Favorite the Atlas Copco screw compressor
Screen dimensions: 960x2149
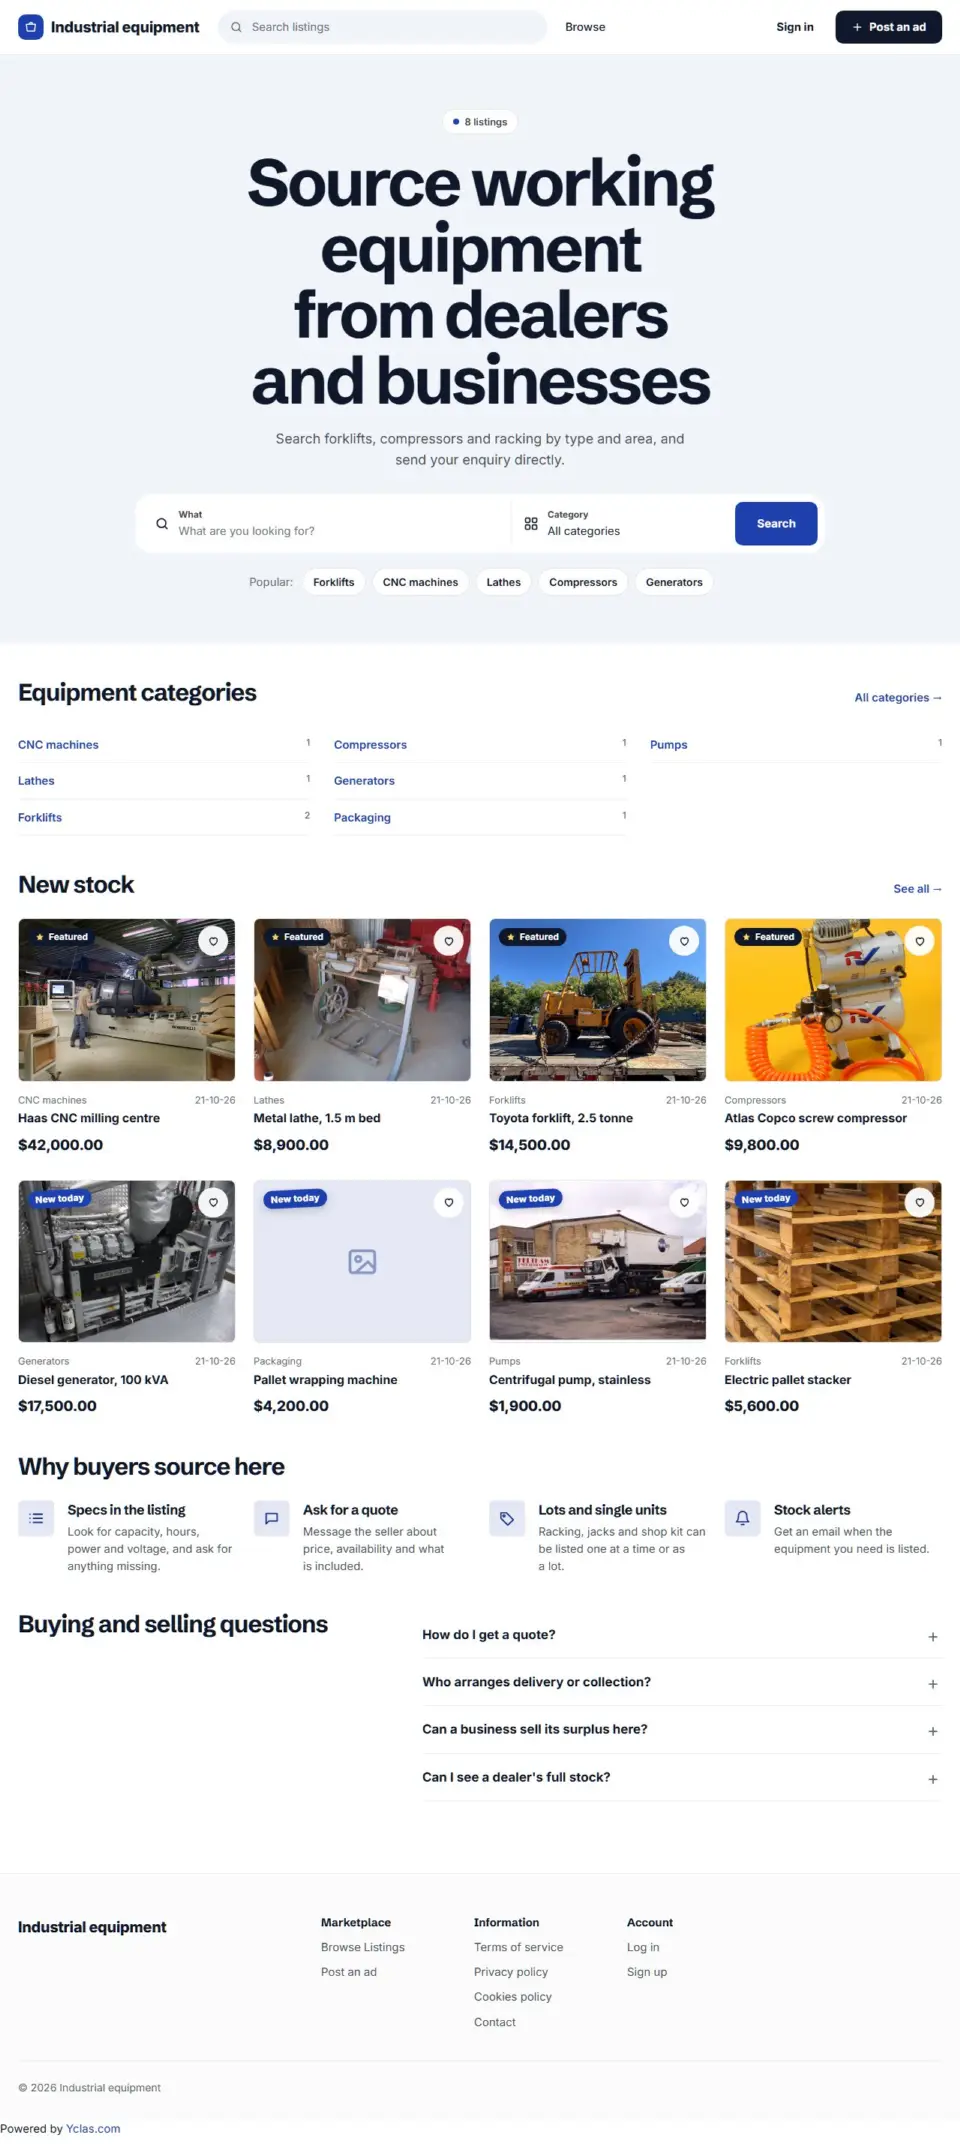pos(920,941)
